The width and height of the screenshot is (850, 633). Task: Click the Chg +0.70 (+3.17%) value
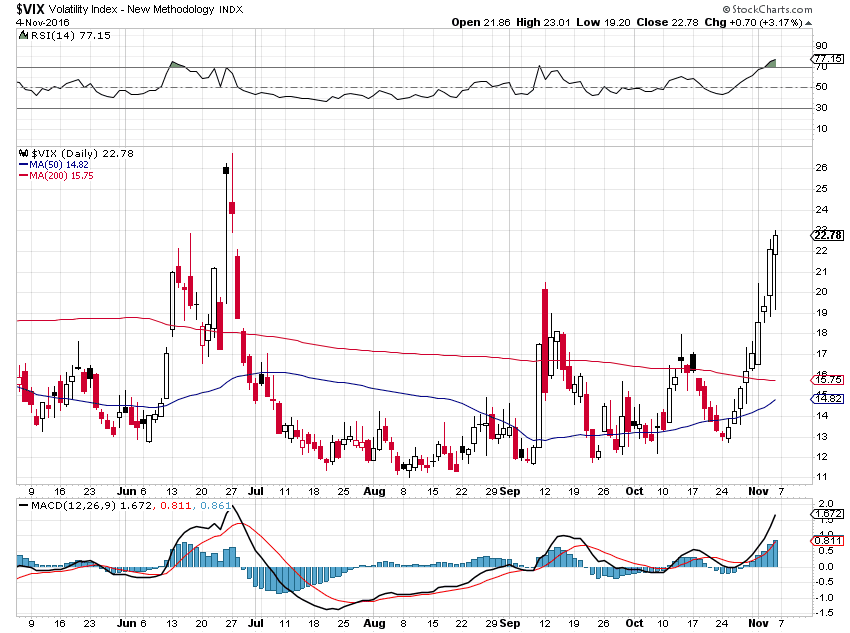tap(754, 22)
